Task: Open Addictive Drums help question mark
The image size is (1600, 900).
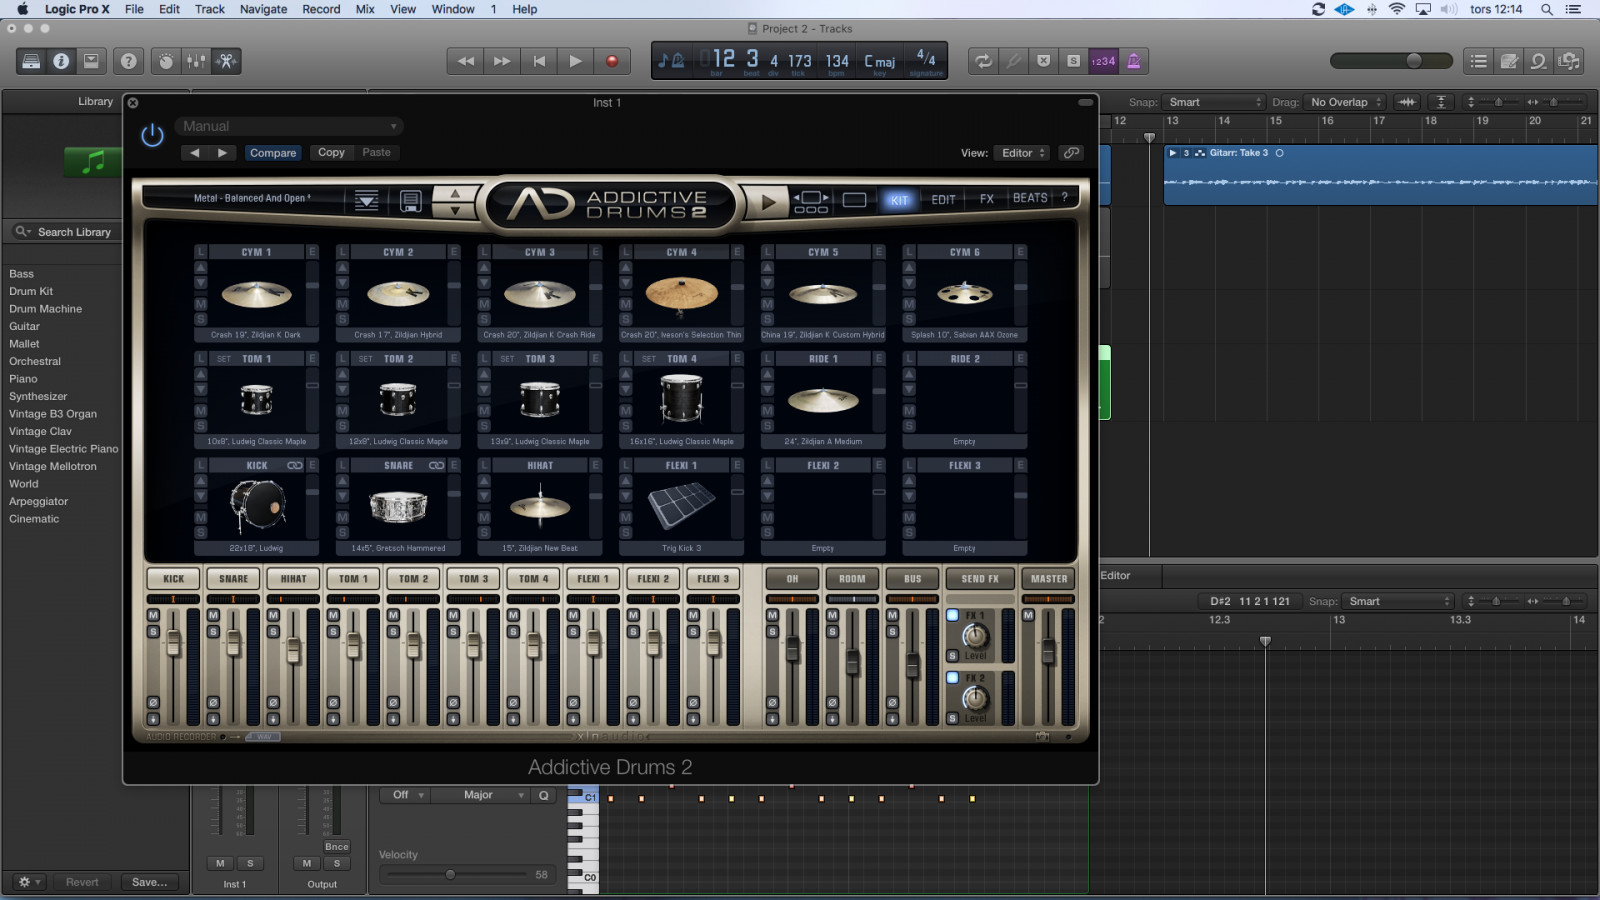Action: (x=1065, y=197)
